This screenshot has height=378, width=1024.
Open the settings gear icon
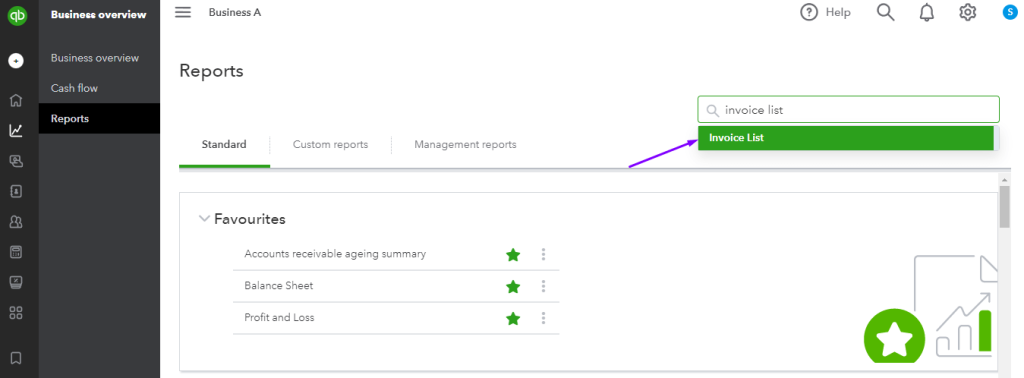[x=967, y=12]
